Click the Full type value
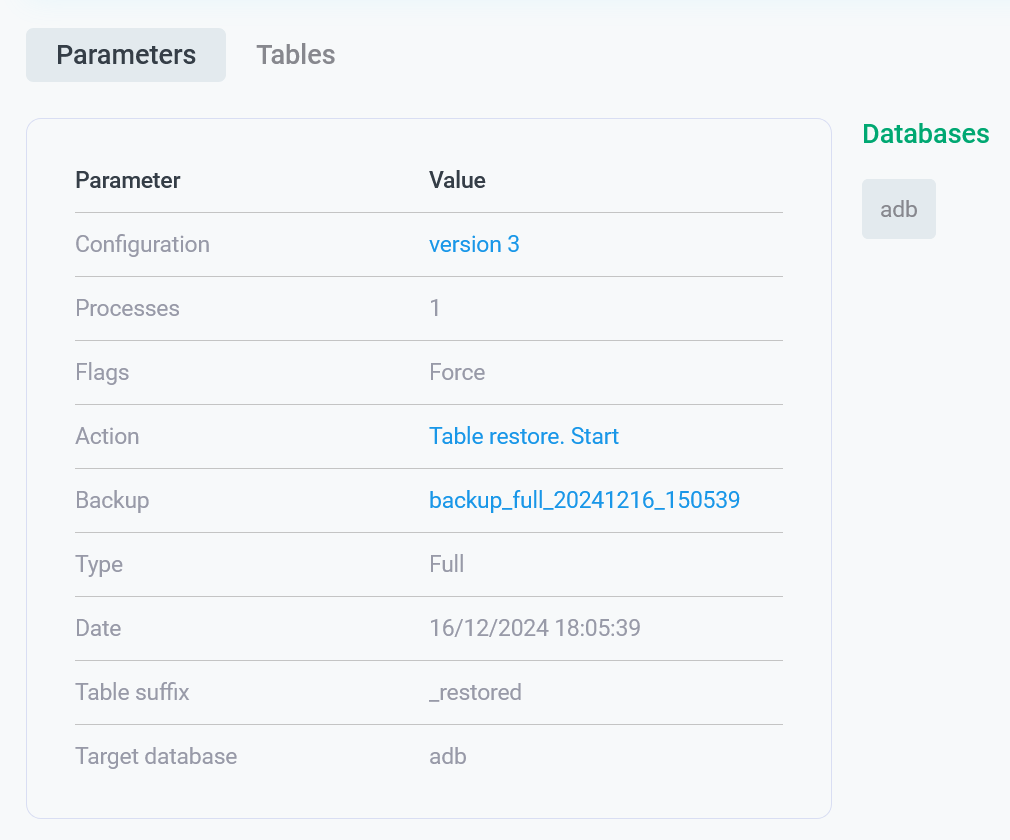 coord(446,564)
